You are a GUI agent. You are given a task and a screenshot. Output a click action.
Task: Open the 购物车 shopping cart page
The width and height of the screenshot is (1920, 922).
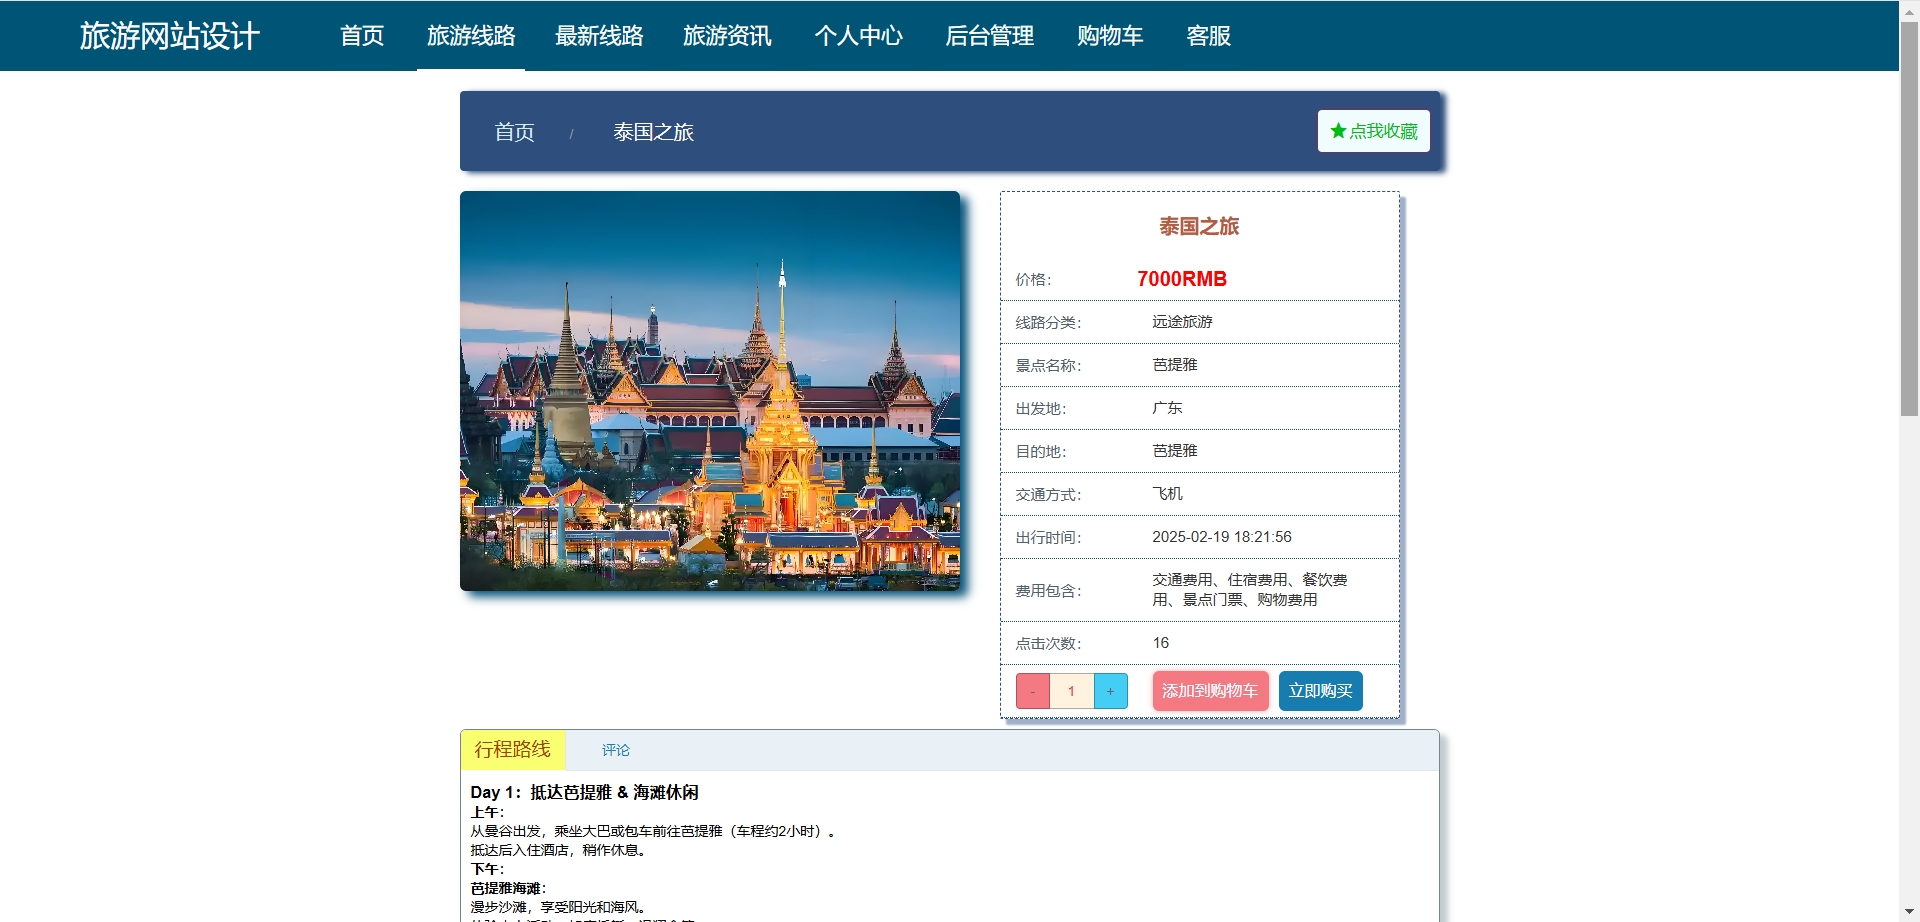(1109, 36)
